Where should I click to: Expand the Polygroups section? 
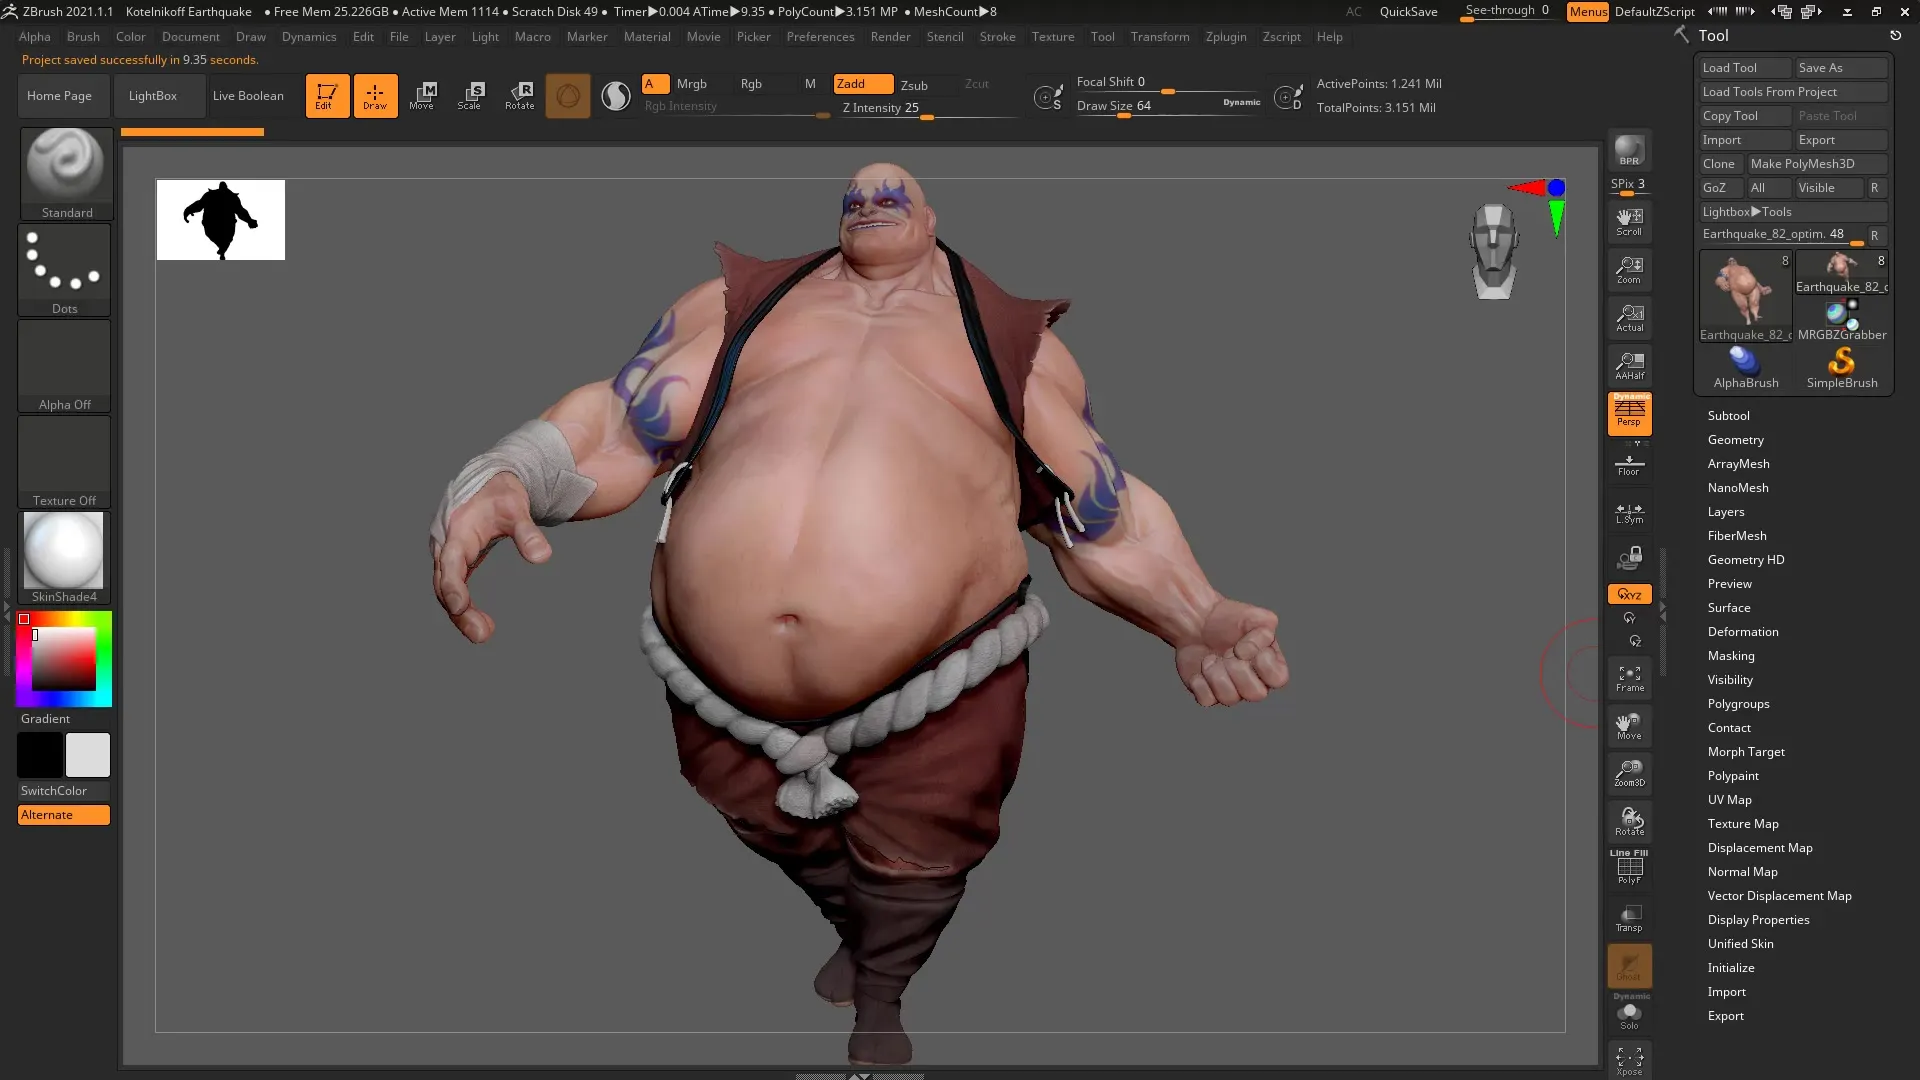(x=1738, y=704)
